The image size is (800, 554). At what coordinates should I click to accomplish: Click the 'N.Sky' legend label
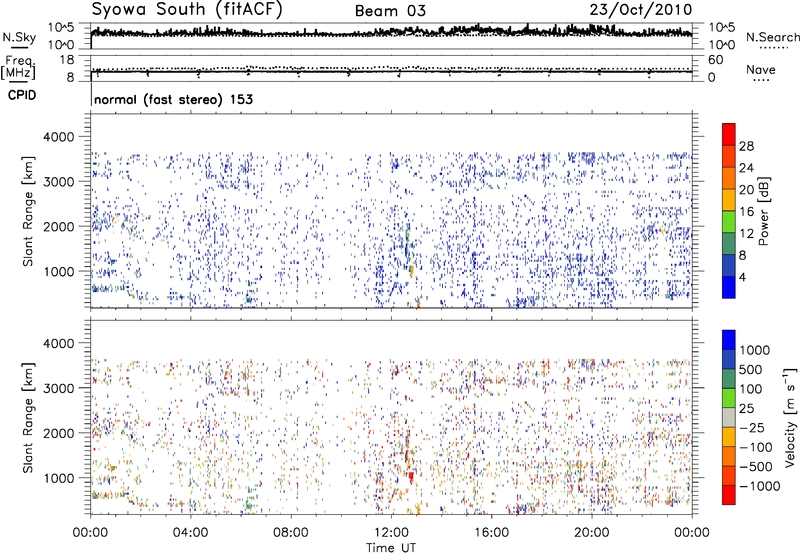point(19,37)
